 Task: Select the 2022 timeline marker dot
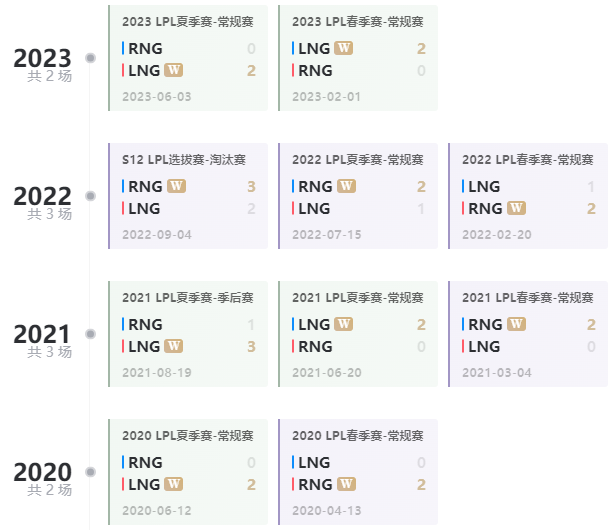[91, 196]
